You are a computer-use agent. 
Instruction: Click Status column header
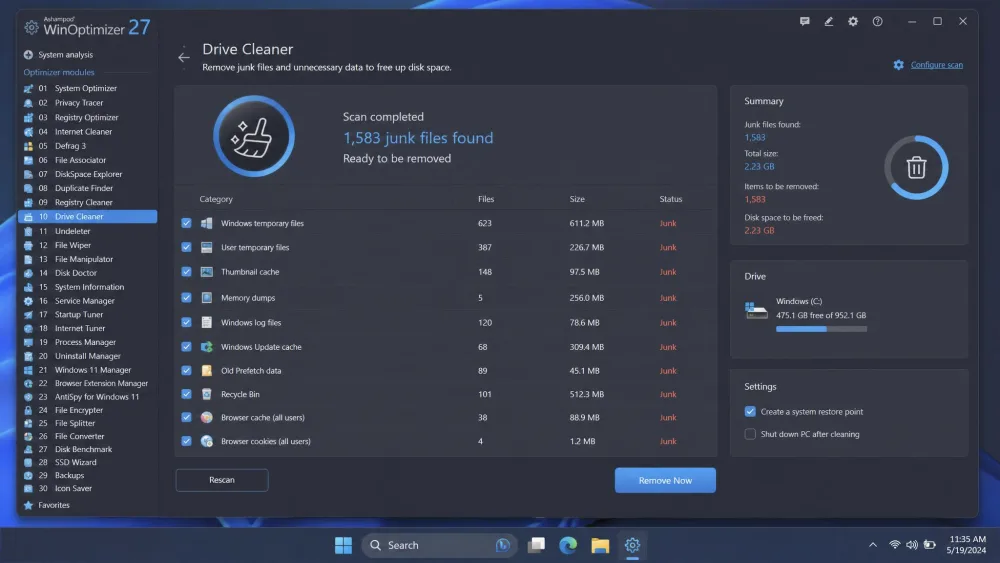click(671, 199)
